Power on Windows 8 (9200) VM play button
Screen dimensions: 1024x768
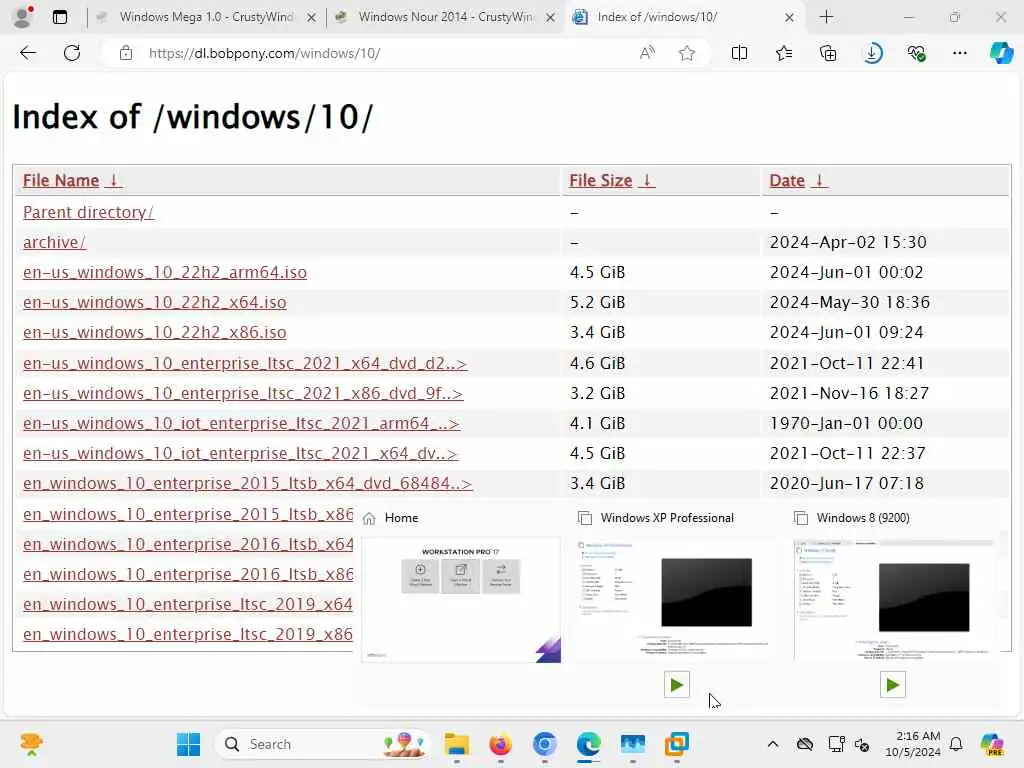tap(892, 684)
